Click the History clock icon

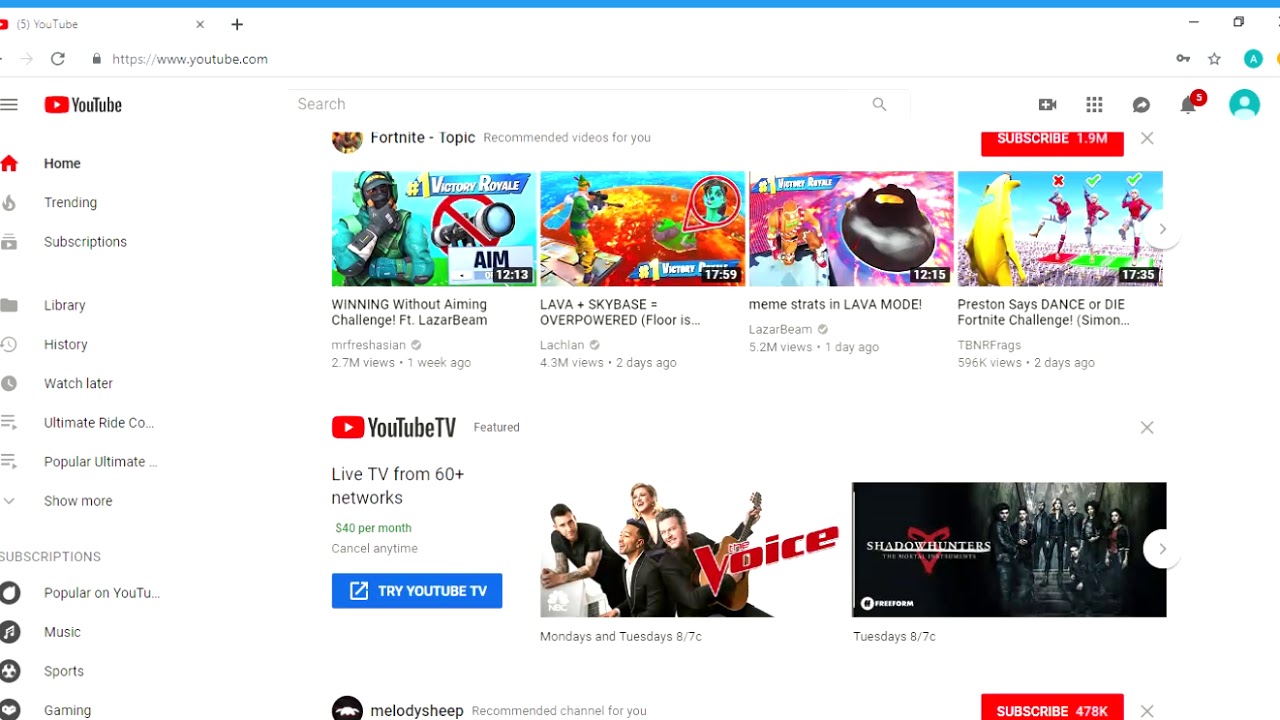tap(9, 344)
